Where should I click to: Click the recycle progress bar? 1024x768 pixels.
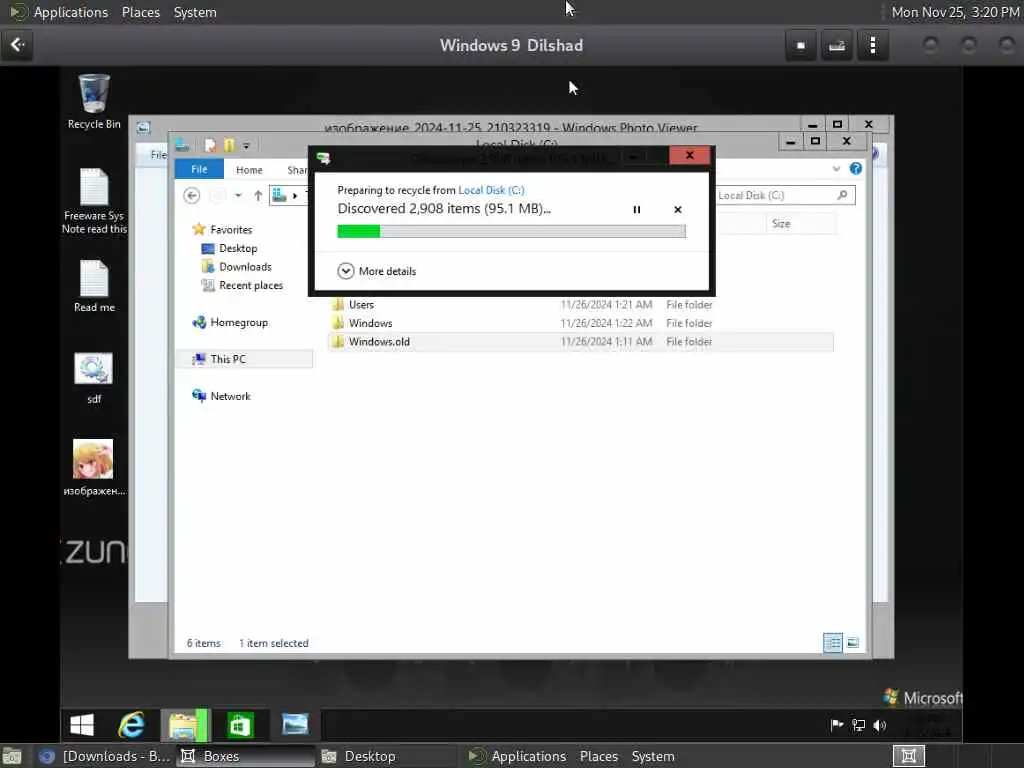pyautogui.click(x=511, y=231)
